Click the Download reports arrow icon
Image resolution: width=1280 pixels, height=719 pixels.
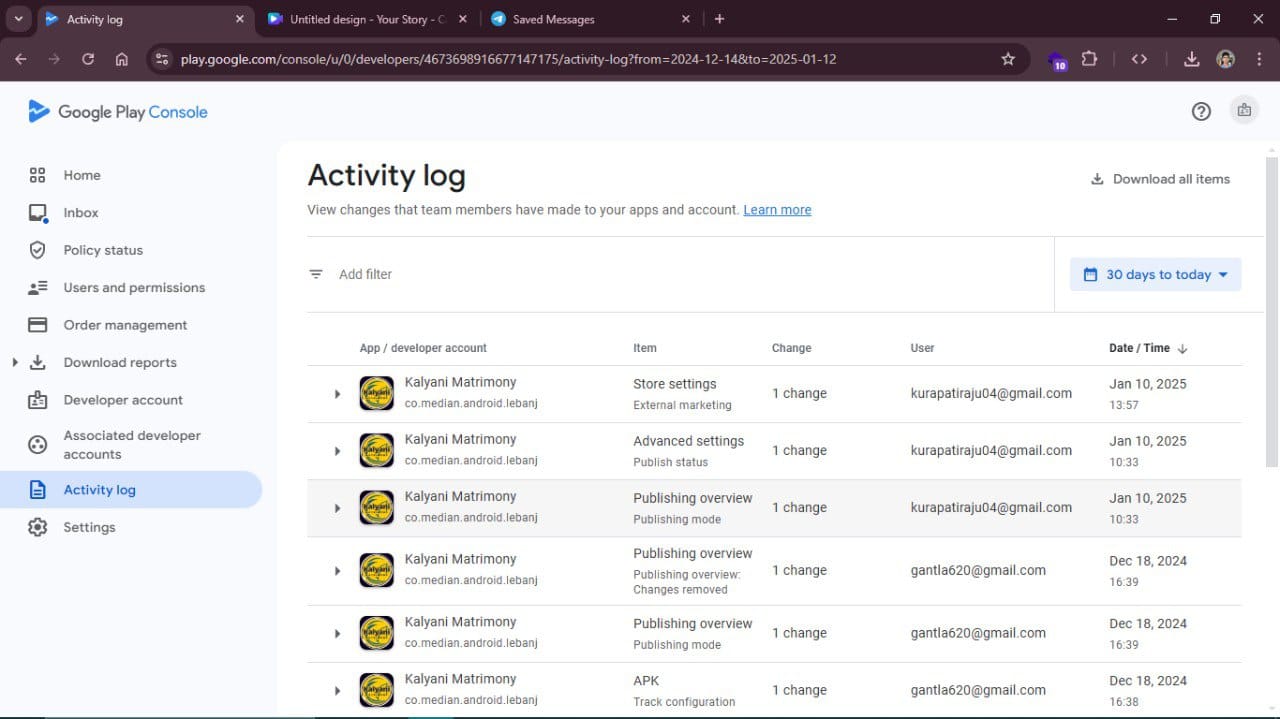pyautogui.click(x=38, y=363)
